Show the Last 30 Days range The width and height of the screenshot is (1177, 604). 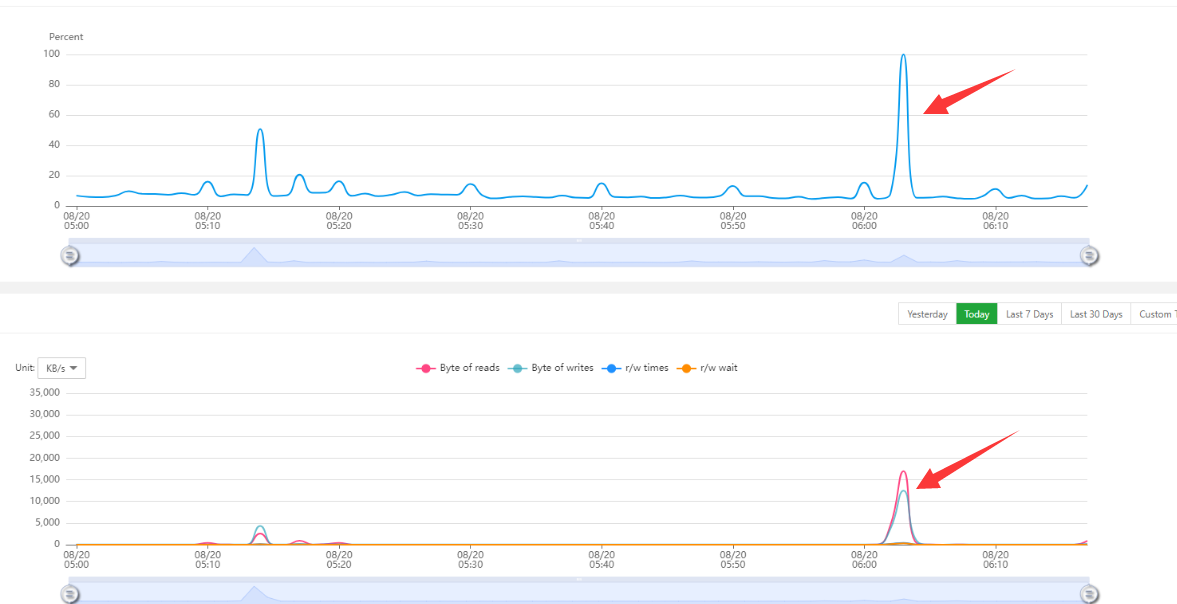pos(1096,314)
